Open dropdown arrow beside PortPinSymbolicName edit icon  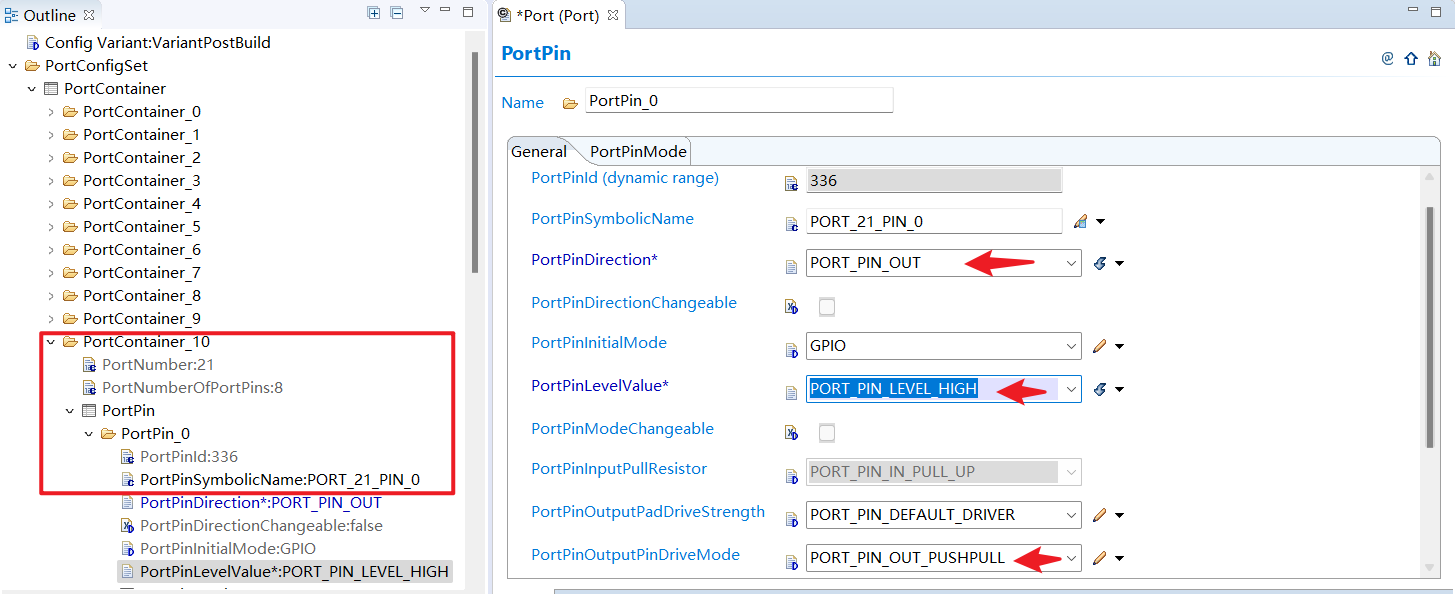coord(1100,222)
